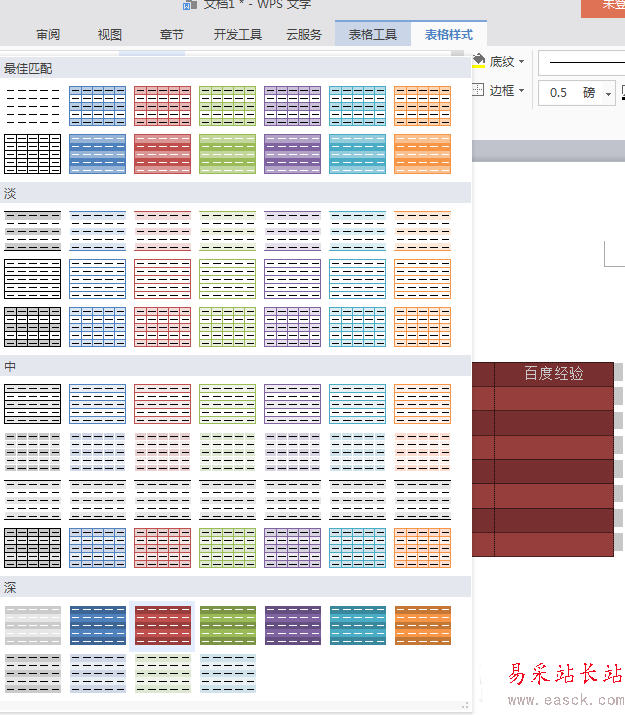
Task: Click the 底纹 paint bucket icon
Action: pyautogui.click(x=478, y=61)
